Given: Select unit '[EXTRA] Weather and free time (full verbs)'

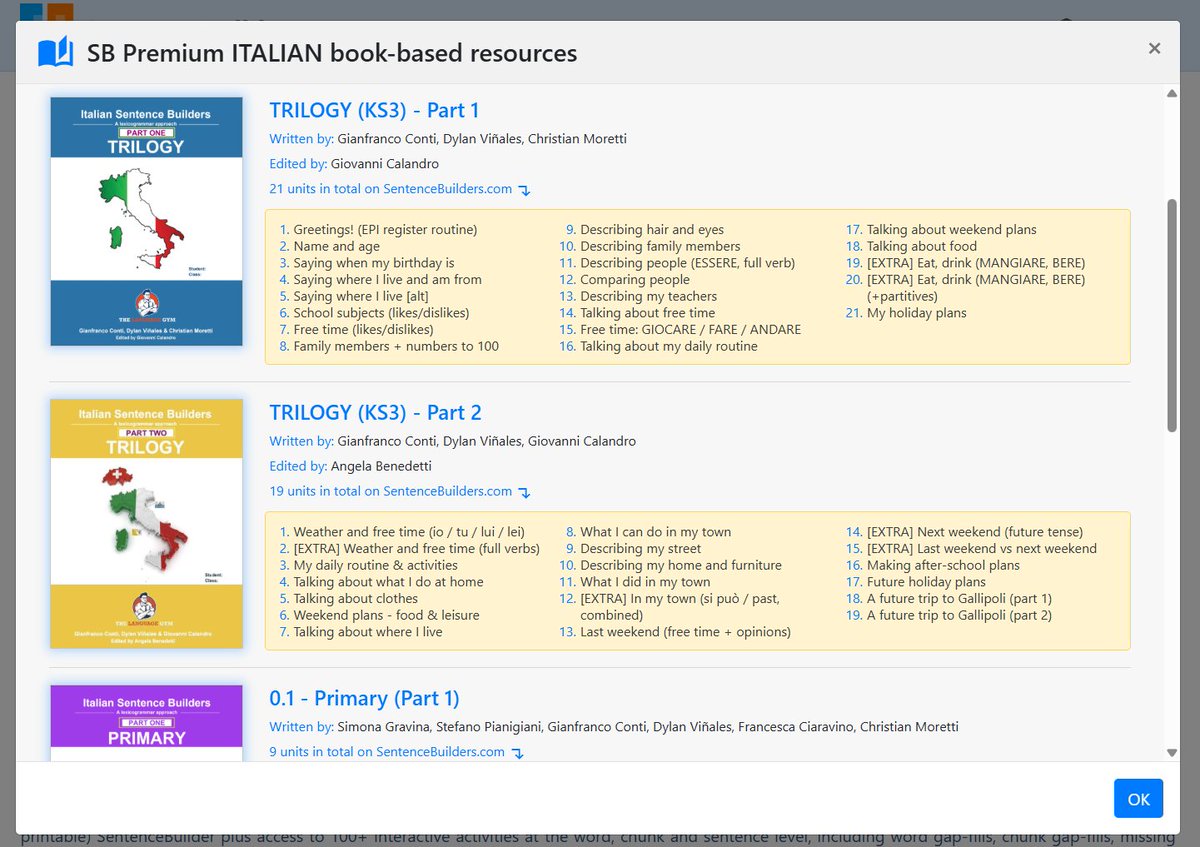Looking at the screenshot, I should 416,548.
